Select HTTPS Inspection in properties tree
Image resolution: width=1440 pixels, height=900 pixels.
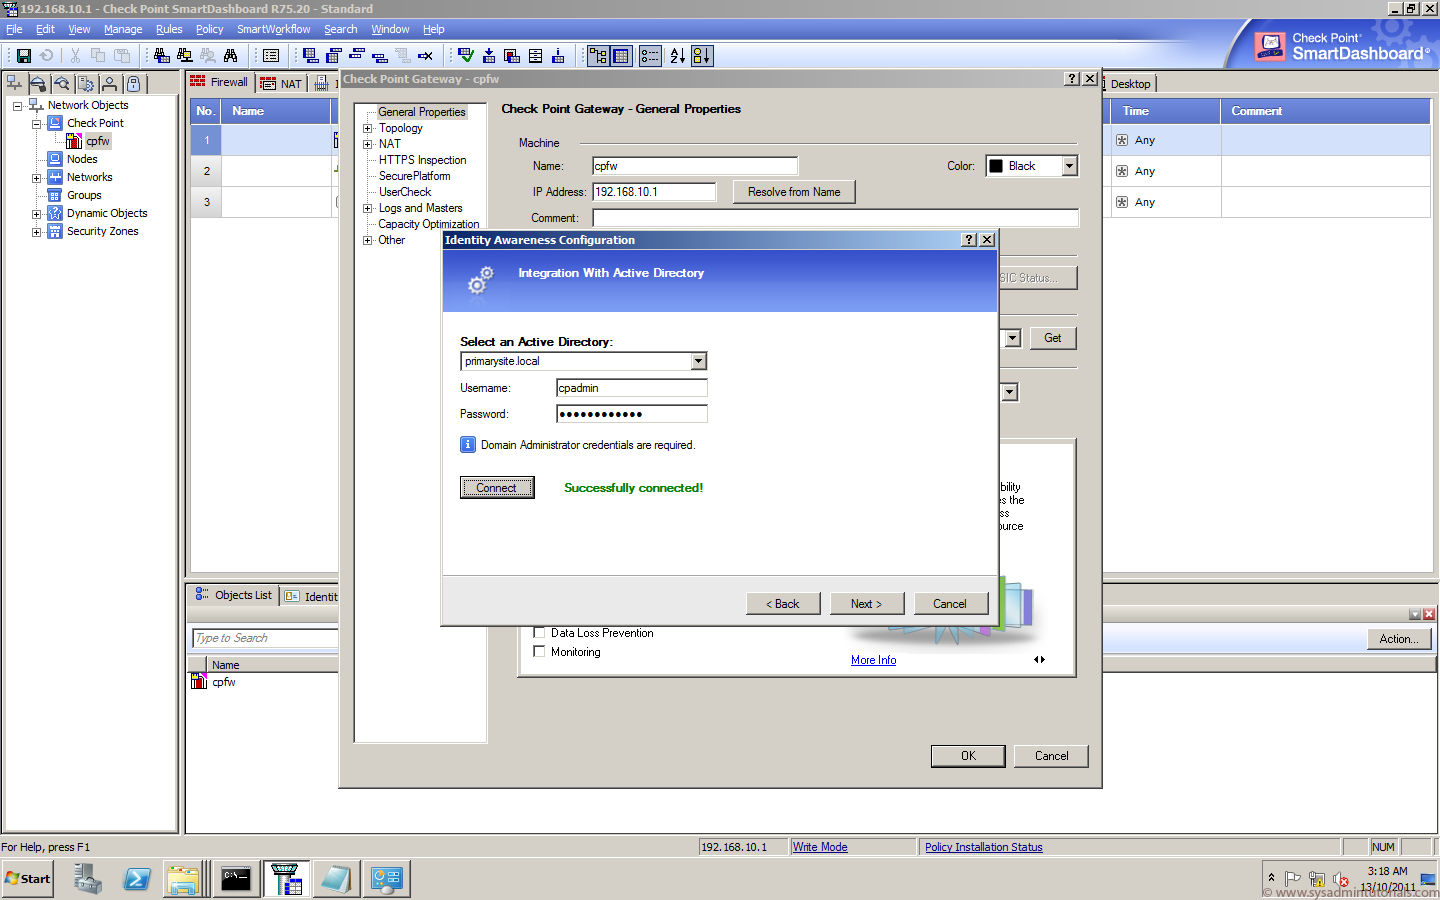[x=422, y=160]
